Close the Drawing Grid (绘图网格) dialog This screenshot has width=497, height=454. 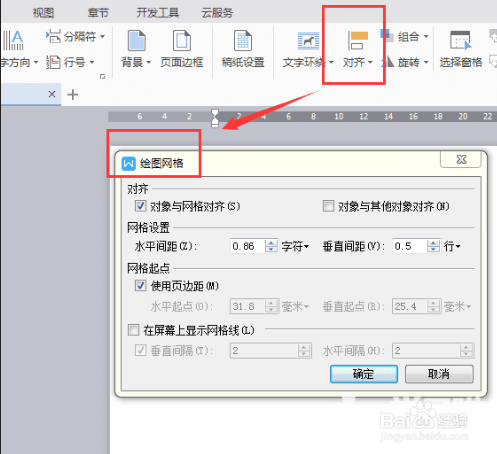[x=461, y=160]
